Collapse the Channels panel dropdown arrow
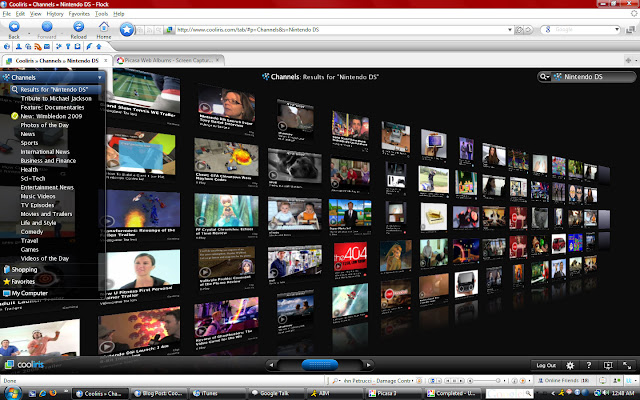 (x=100, y=77)
